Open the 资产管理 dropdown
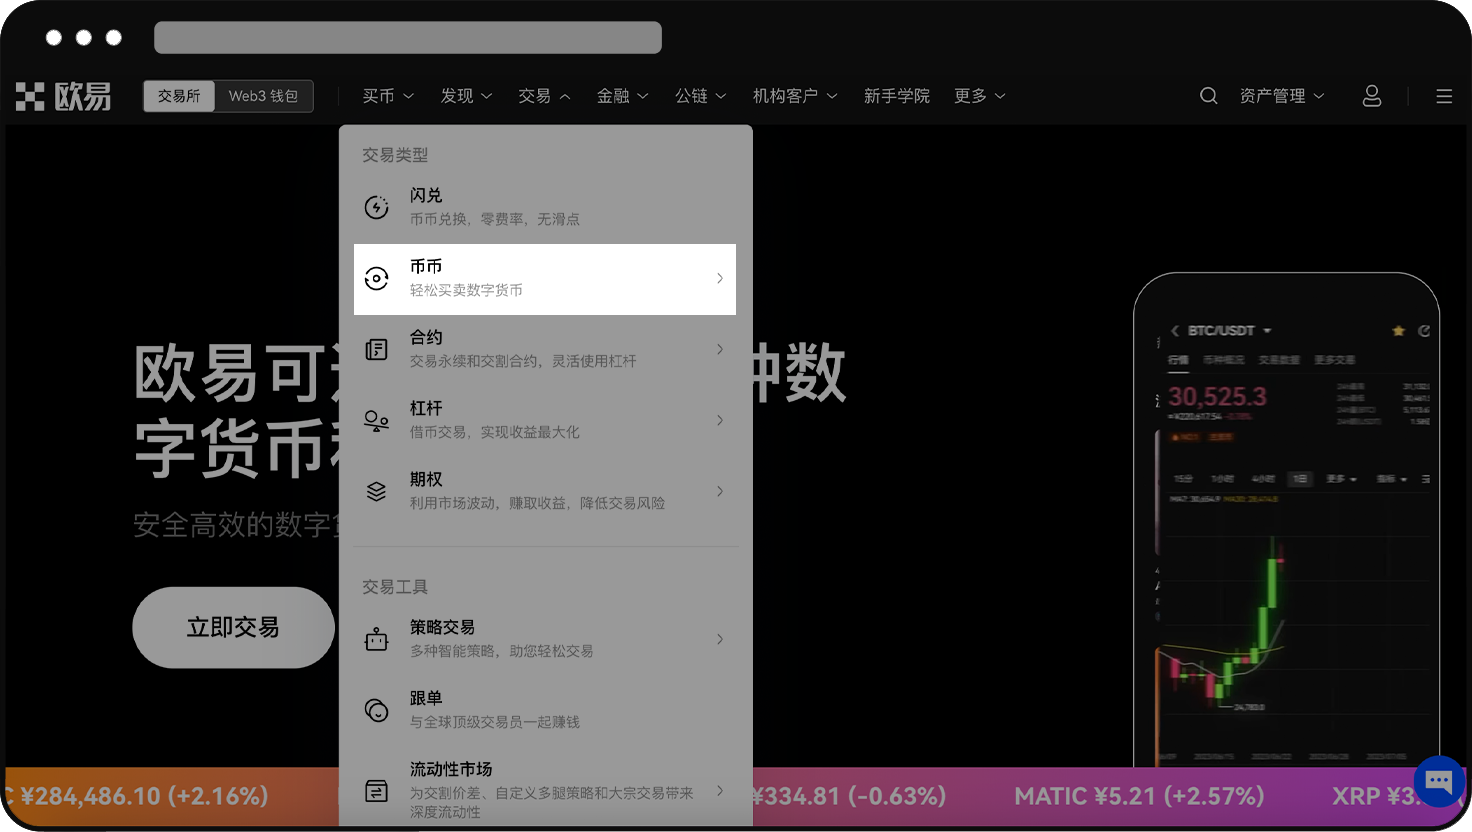 coord(1282,96)
